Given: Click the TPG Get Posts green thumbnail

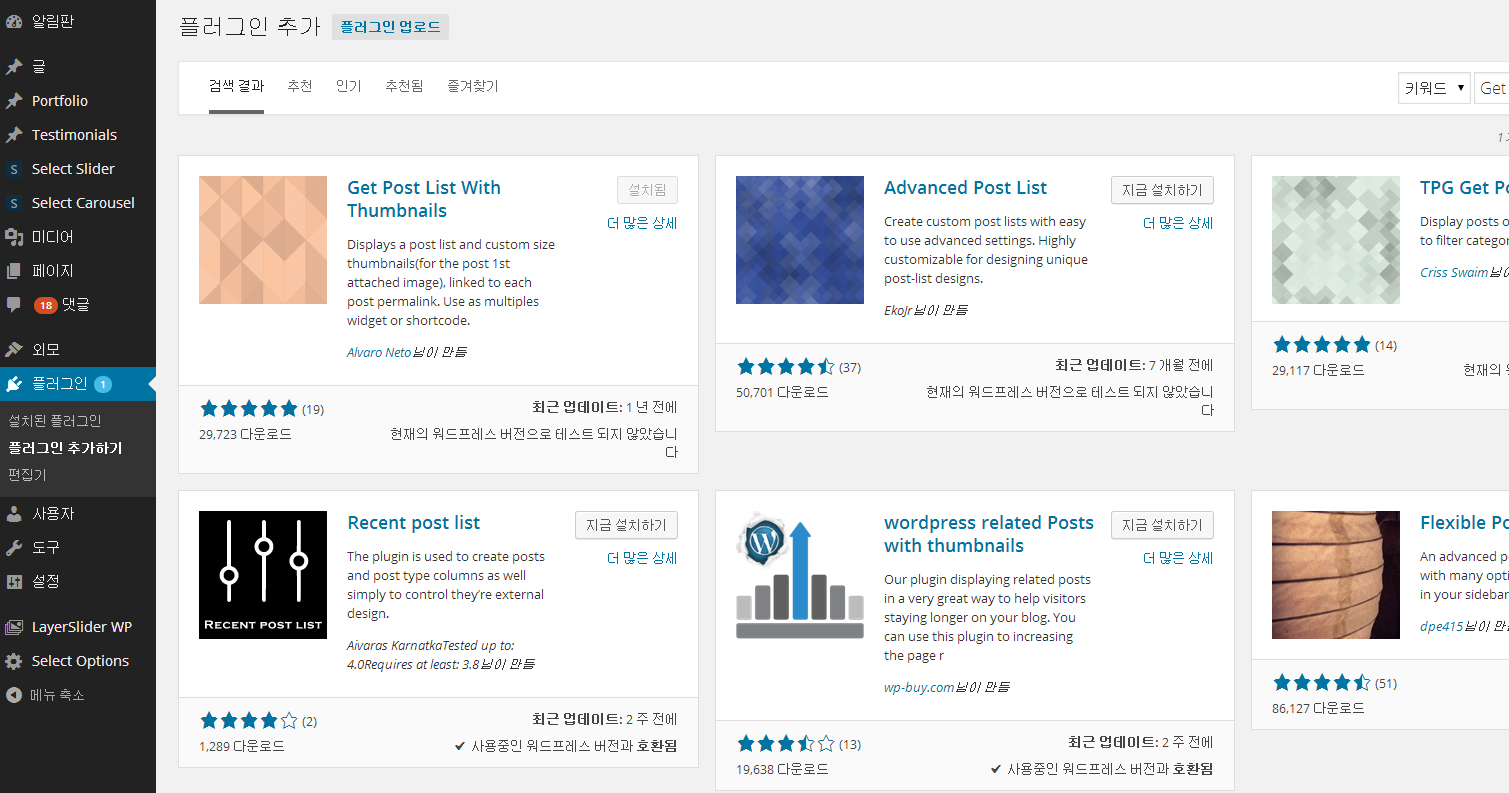Looking at the screenshot, I should (1336, 240).
